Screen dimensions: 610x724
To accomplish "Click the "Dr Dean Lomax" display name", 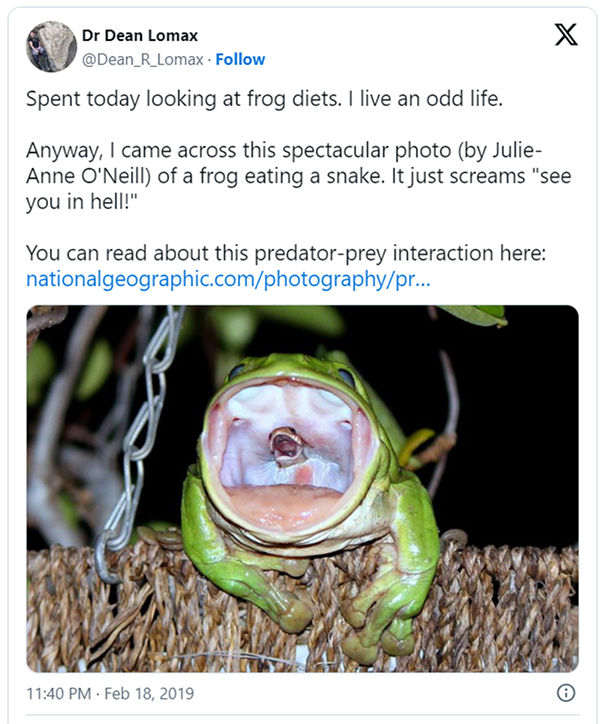I will 139,35.
